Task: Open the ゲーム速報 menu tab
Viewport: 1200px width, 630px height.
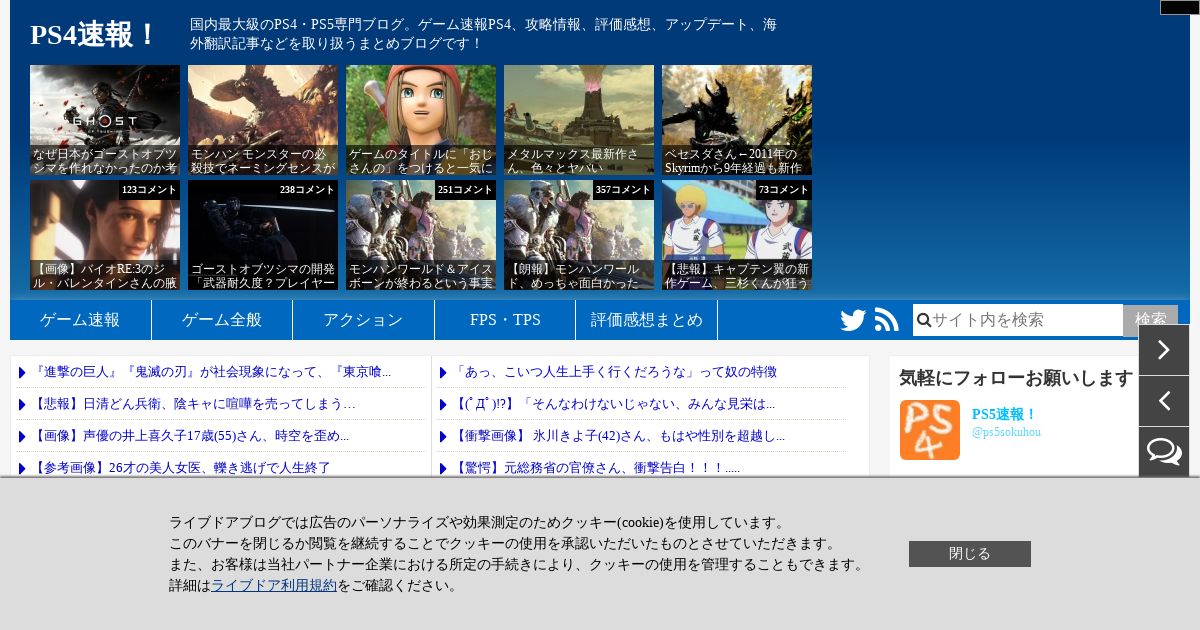Action: [80, 320]
